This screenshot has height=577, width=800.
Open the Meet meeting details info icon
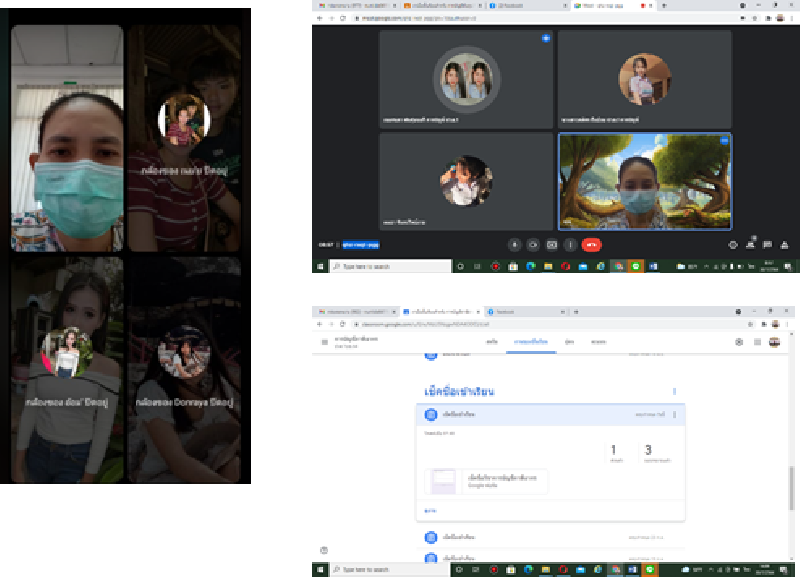[x=733, y=244]
